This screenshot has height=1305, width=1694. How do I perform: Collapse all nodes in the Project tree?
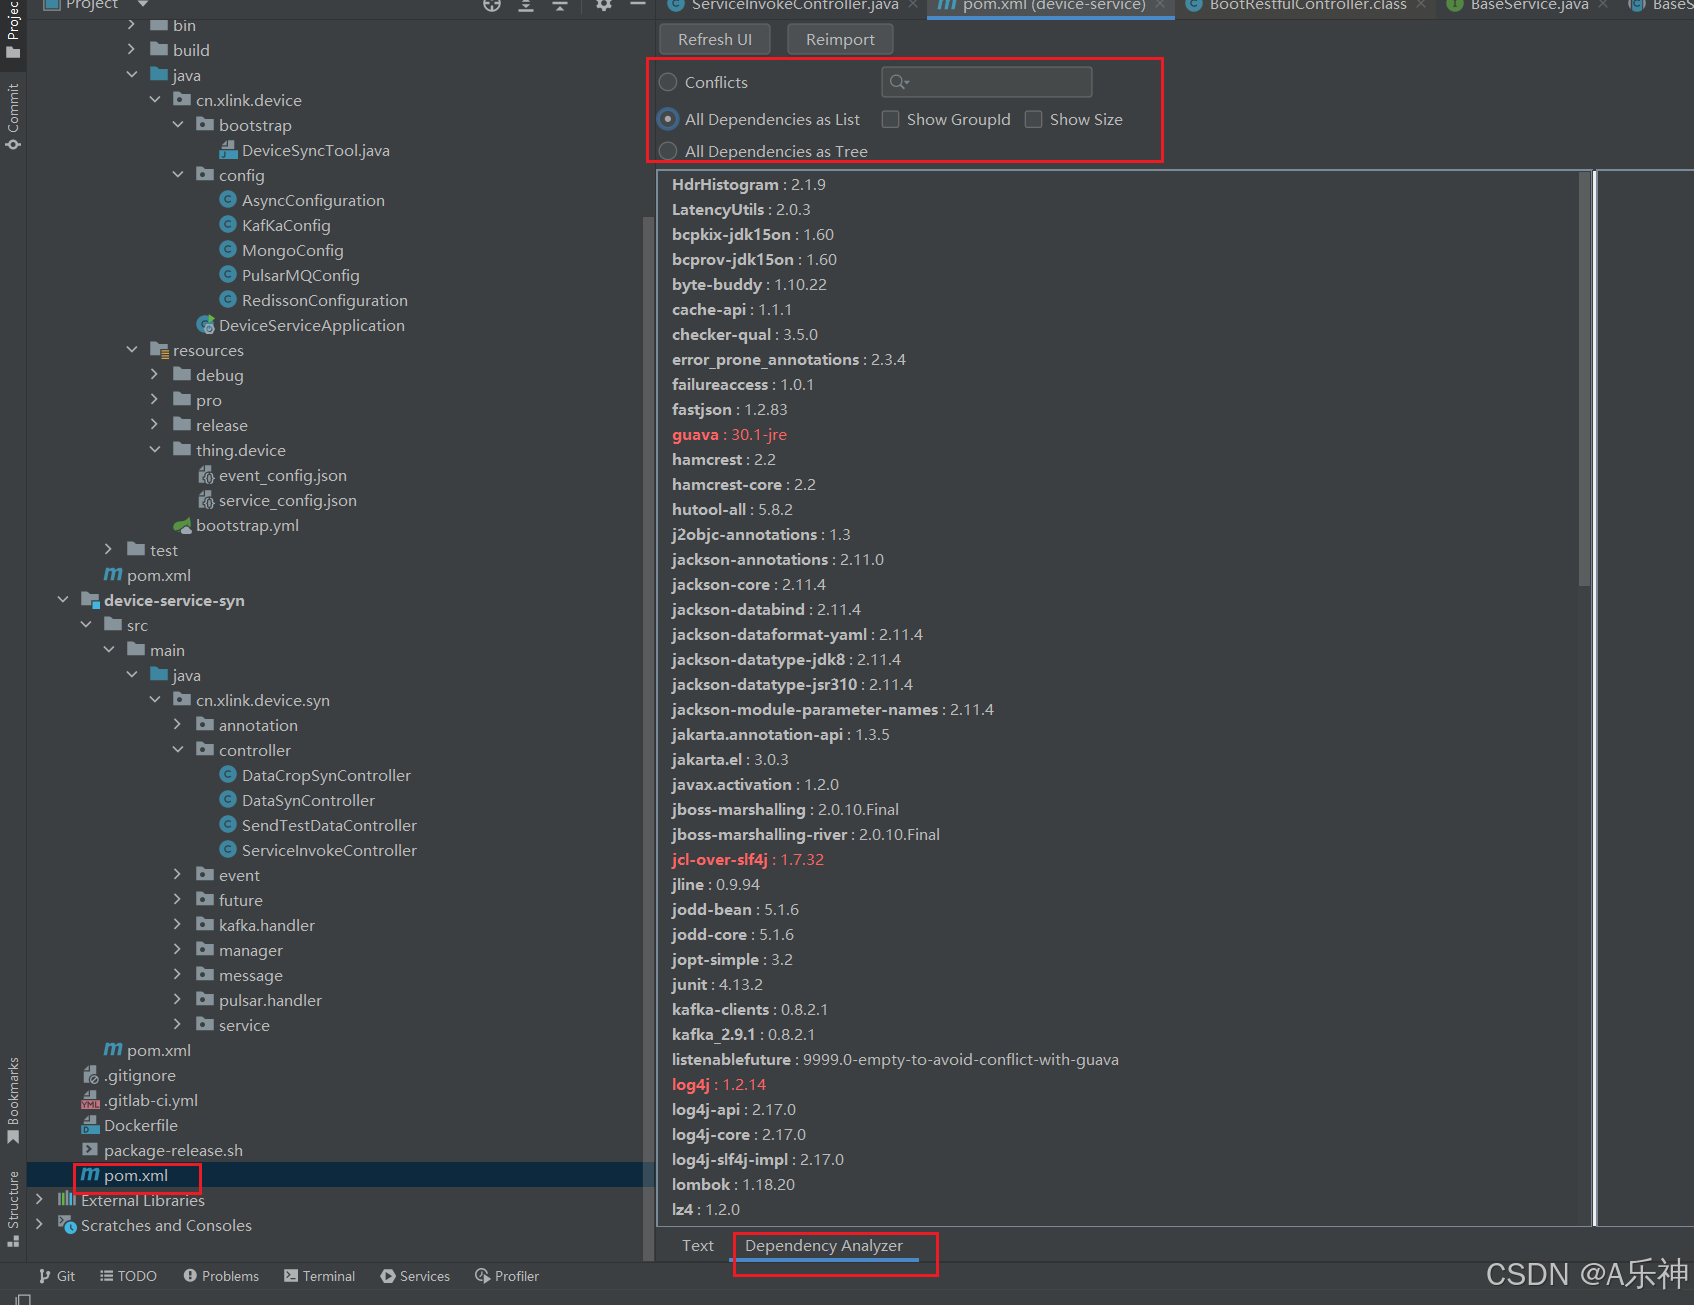coord(560,5)
